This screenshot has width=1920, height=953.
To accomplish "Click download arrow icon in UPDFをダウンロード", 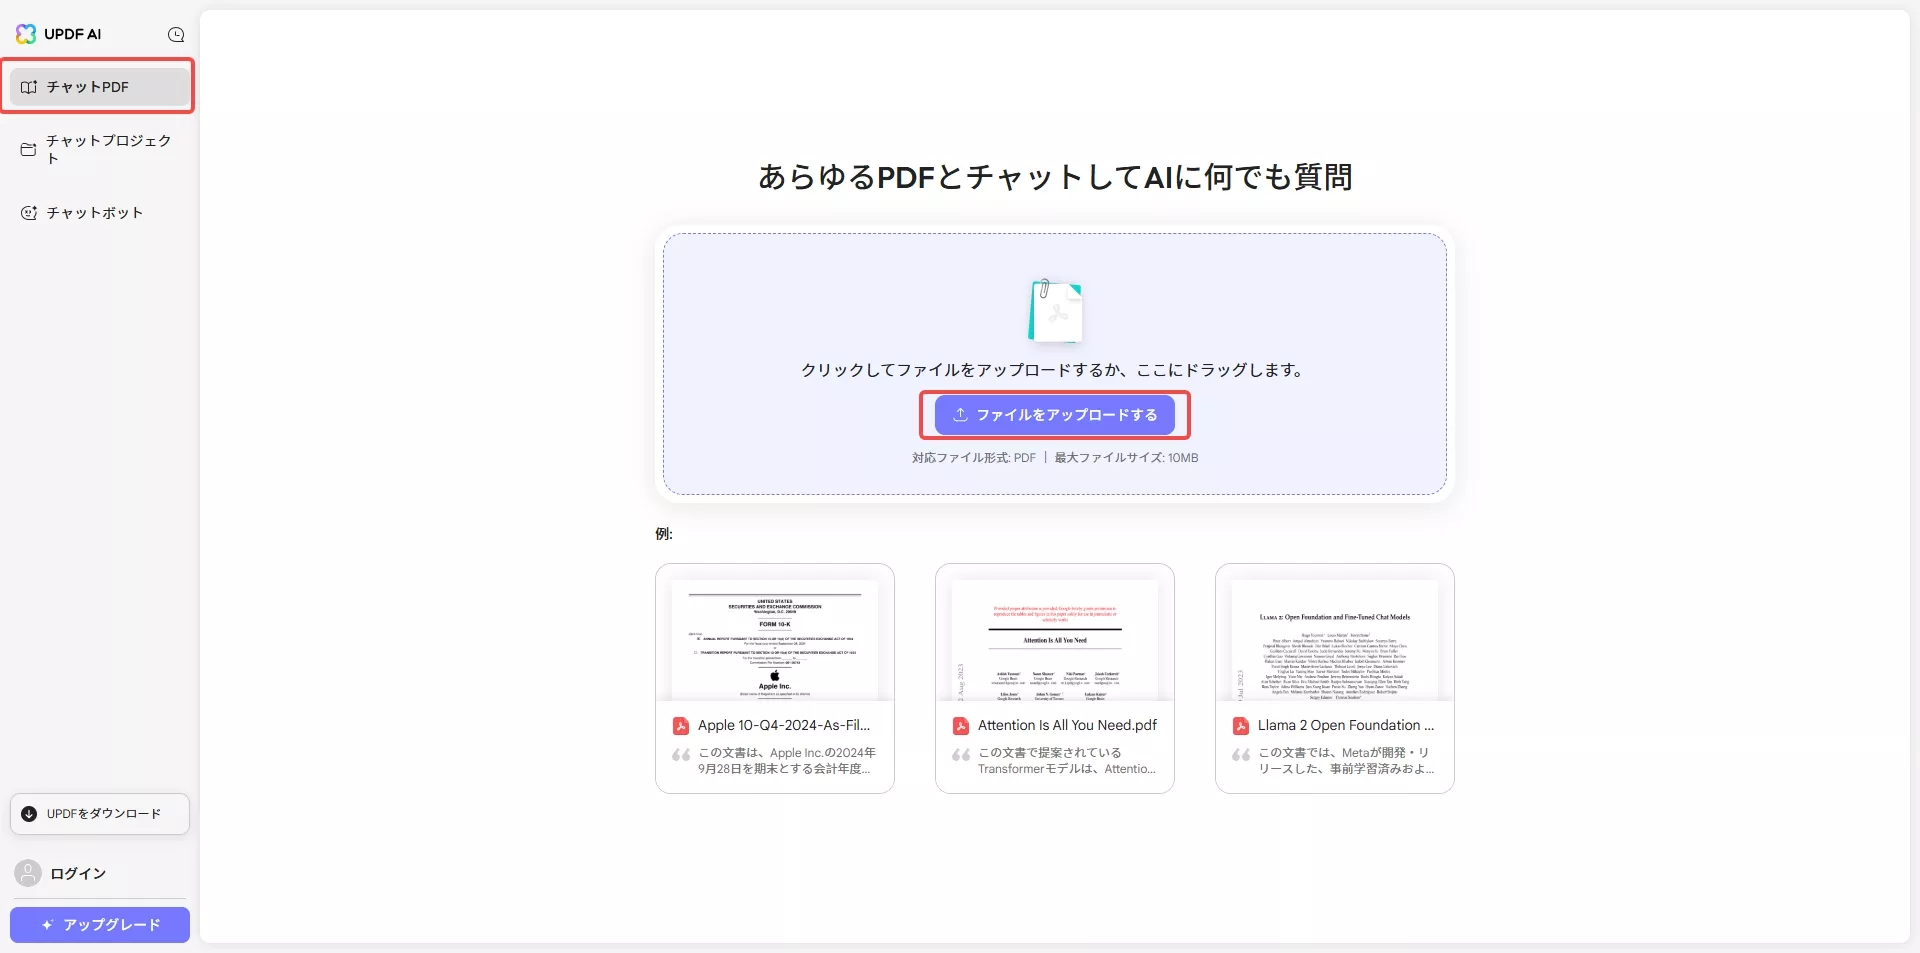I will 29,814.
